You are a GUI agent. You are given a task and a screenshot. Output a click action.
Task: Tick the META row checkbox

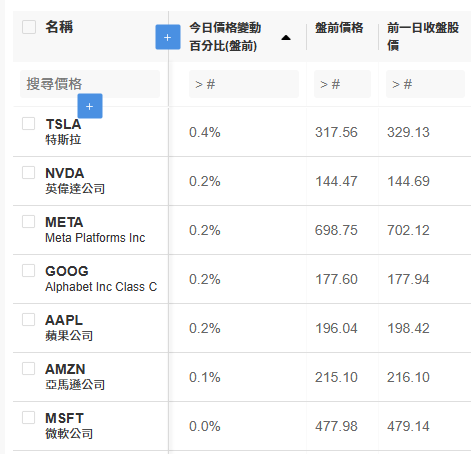pos(28,221)
